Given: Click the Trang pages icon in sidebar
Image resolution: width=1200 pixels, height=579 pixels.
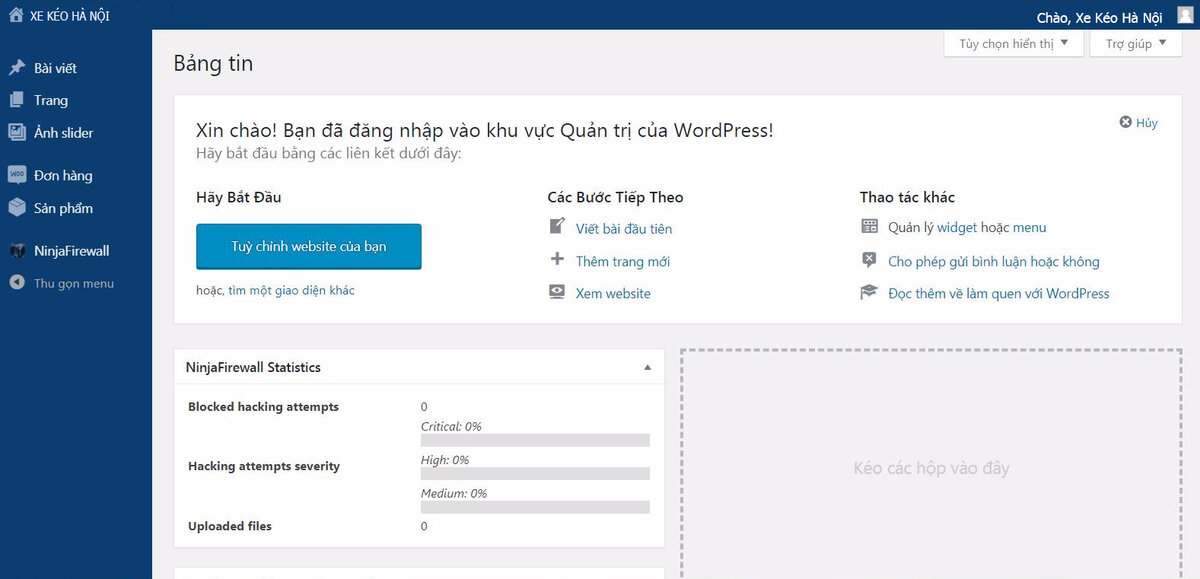Looking at the screenshot, I should pyautogui.click(x=17, y=100).
